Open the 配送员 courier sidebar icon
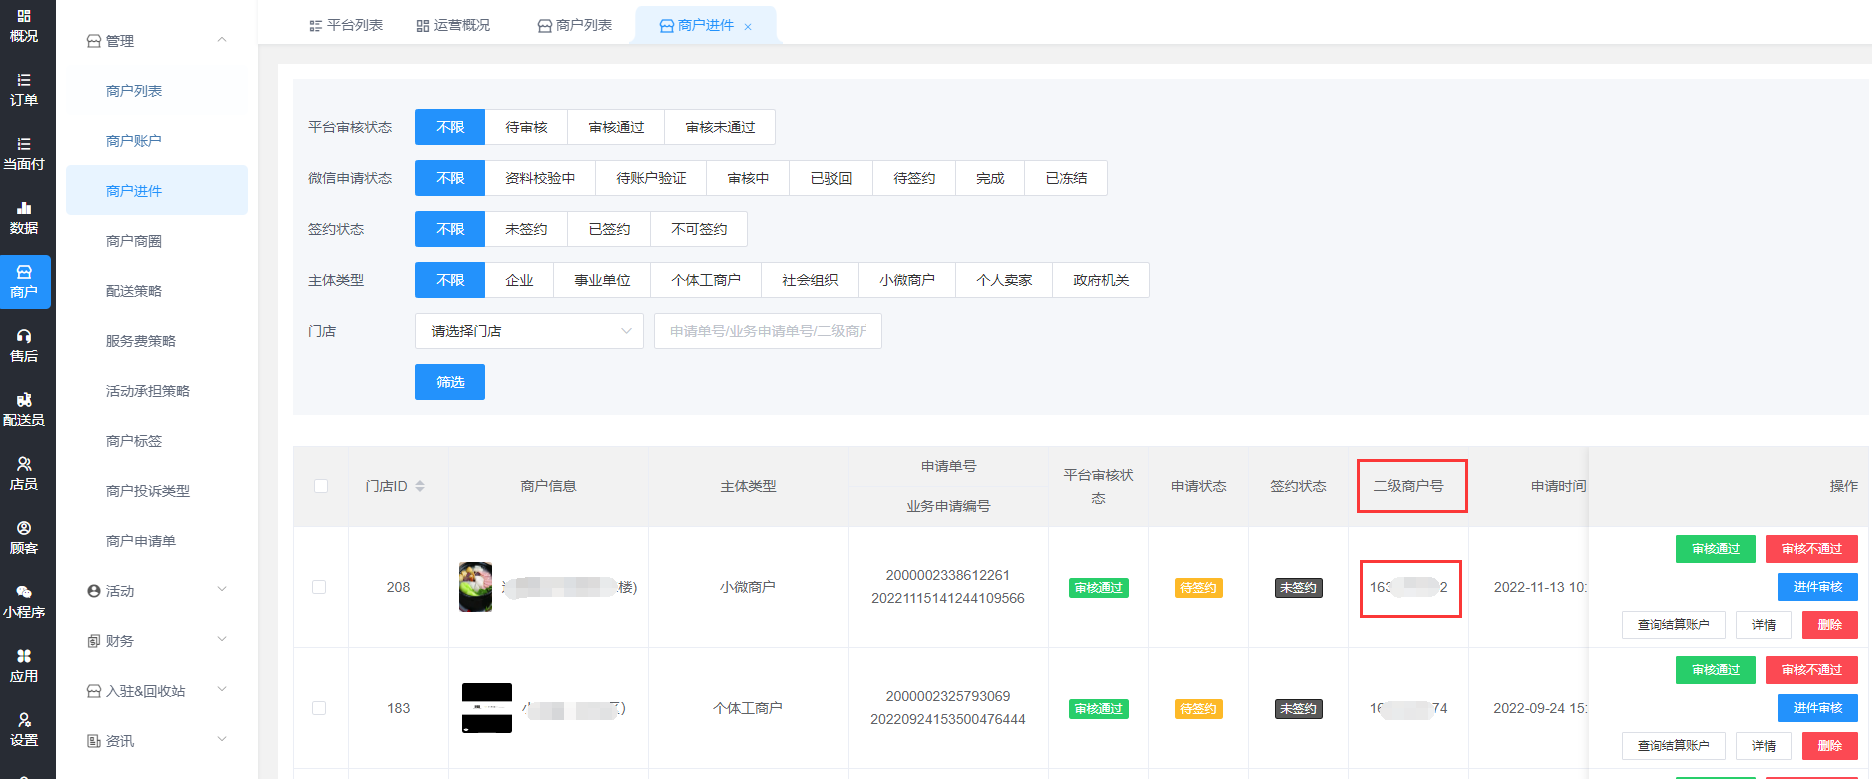Image resolution: width=1872 pixels, height=779 pixels. point(24,410)
